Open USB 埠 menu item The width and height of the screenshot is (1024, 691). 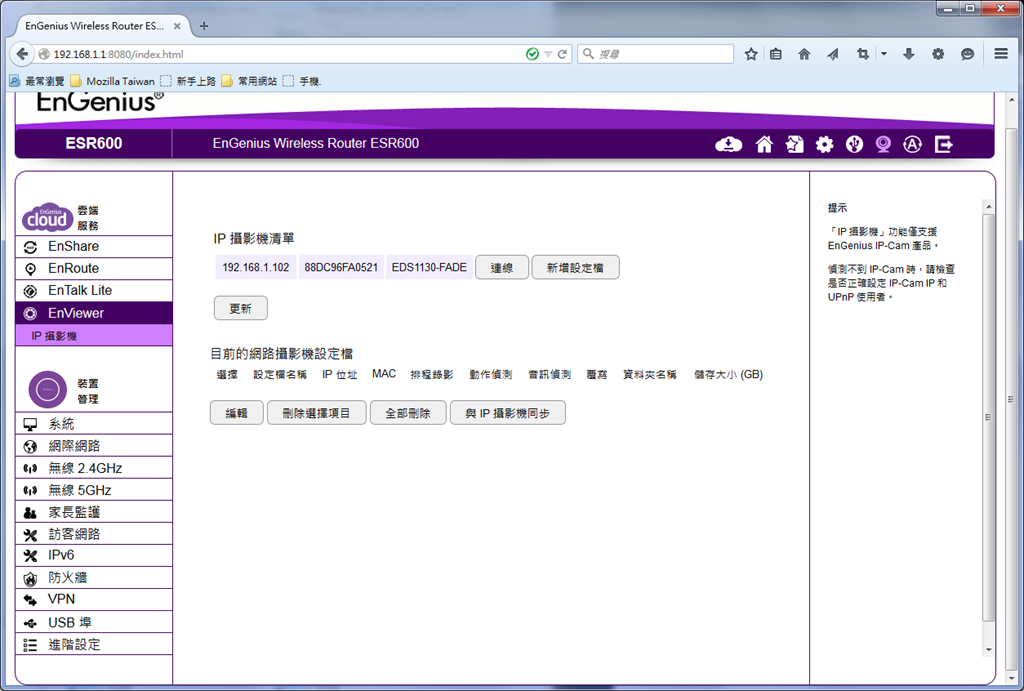click(94, 622)
